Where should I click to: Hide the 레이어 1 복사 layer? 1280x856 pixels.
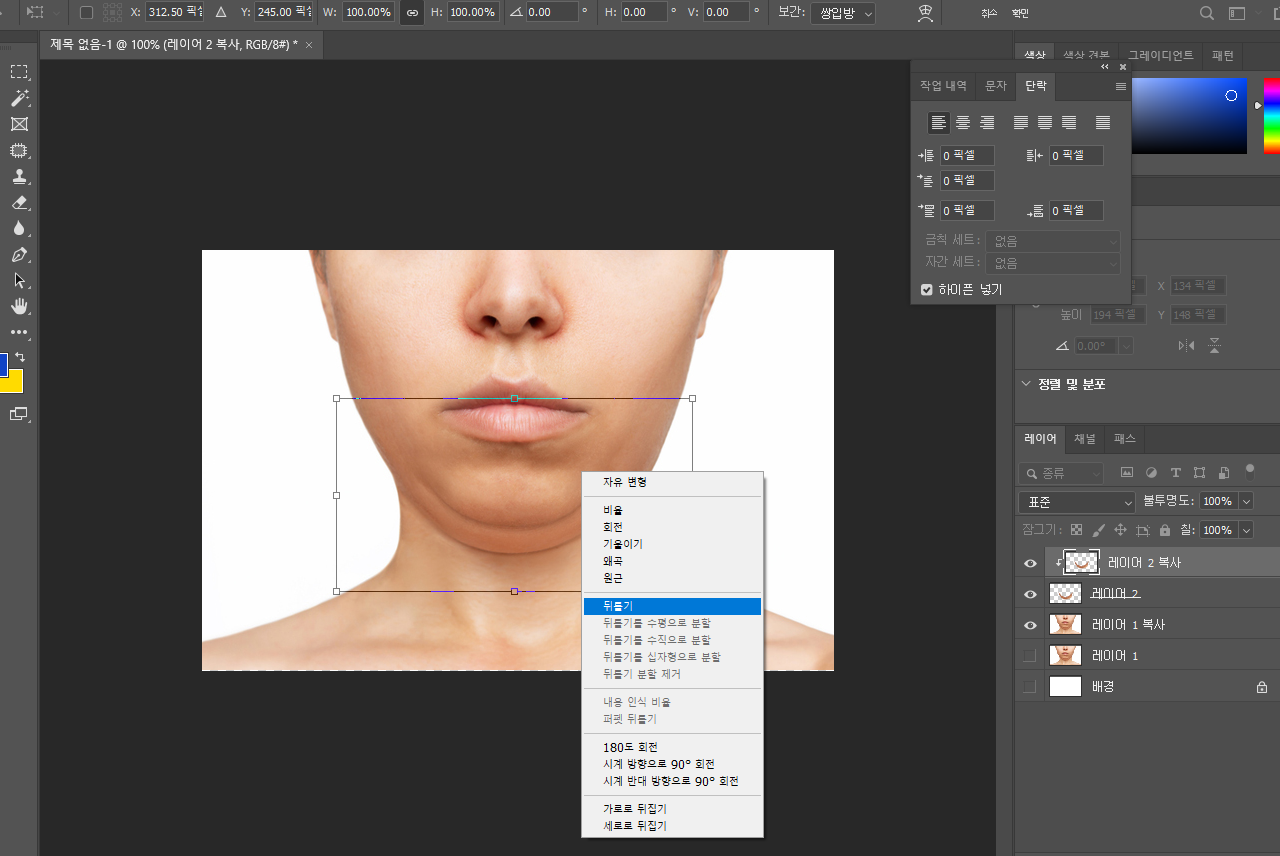coord(1030,625)
